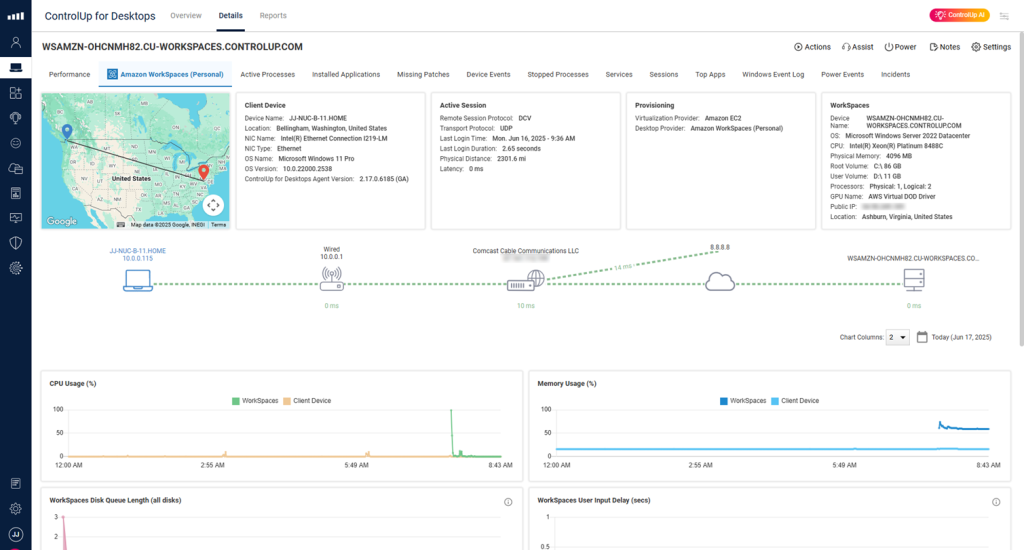The height and width of the screenshot is (550, 1024).
Task: Click the WorkSpaces server icon in topology
Action: click(914, 280)
